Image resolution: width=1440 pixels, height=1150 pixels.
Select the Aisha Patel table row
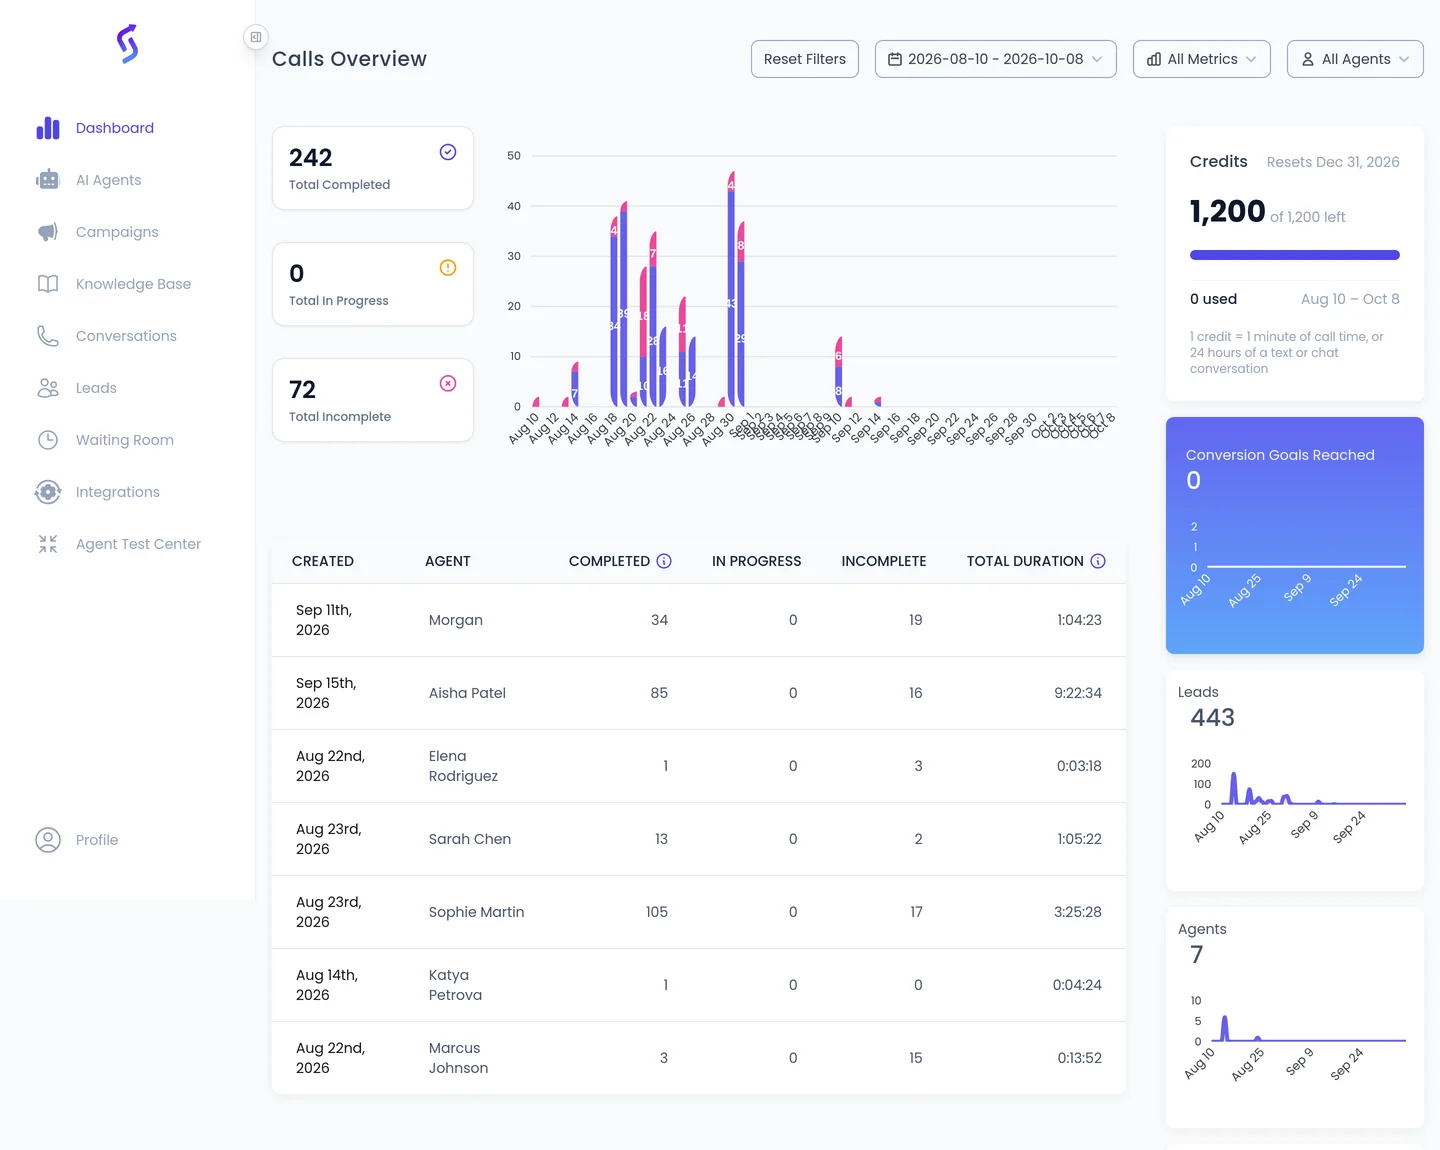coord(699,693)
